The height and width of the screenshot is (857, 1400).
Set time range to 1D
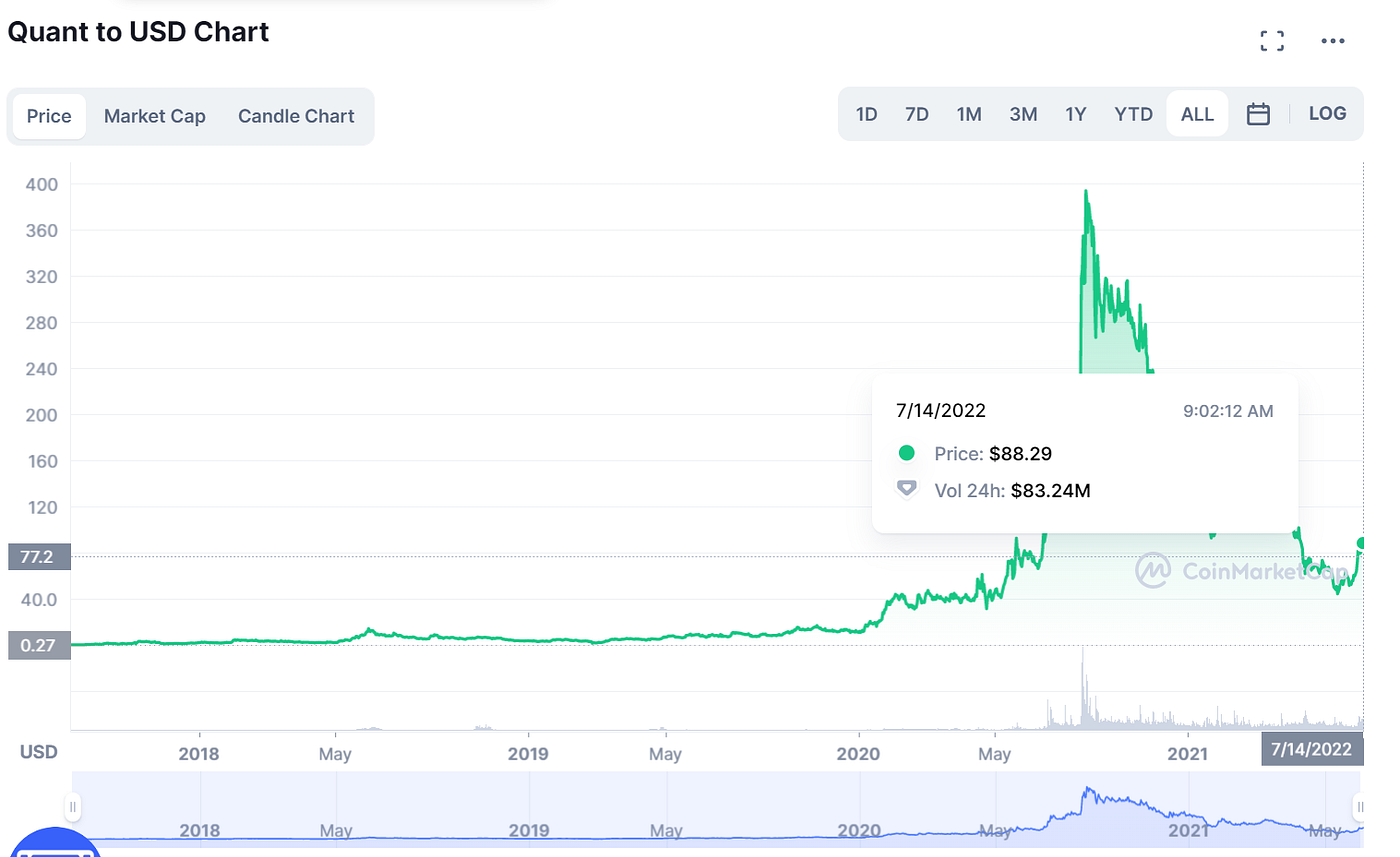pos(866,114)
